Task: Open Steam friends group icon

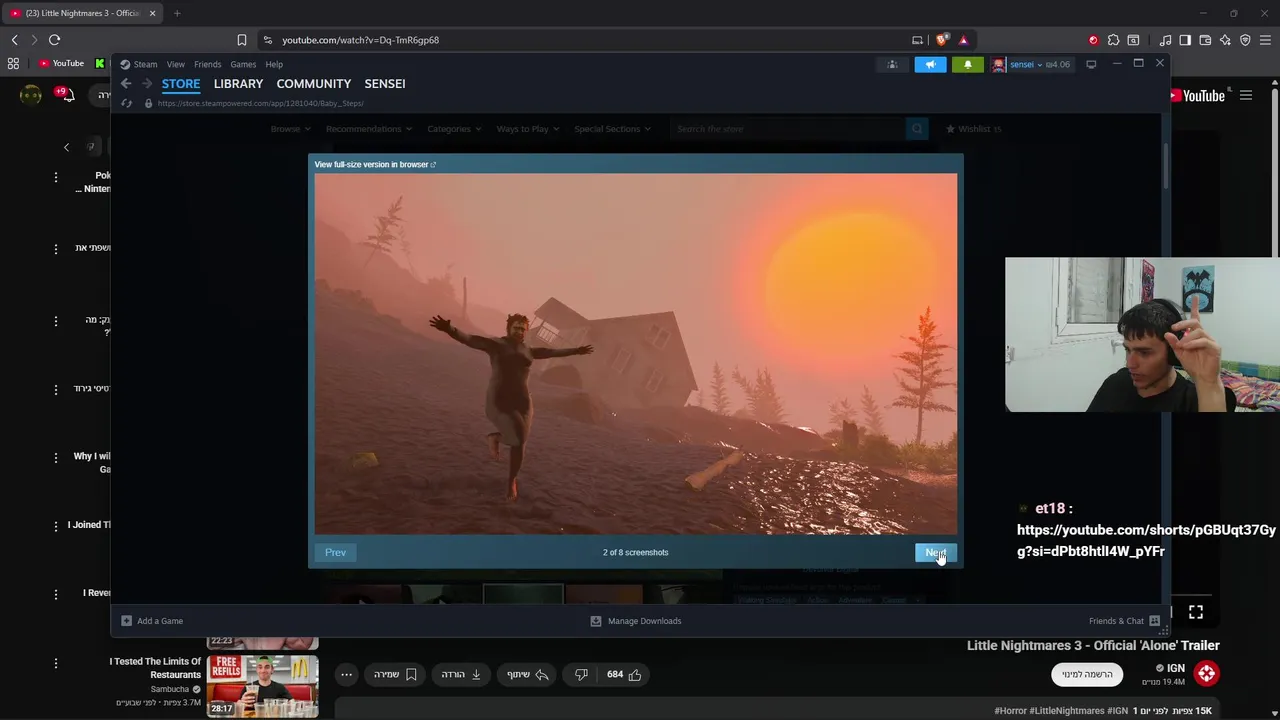Action: [892, 64]
